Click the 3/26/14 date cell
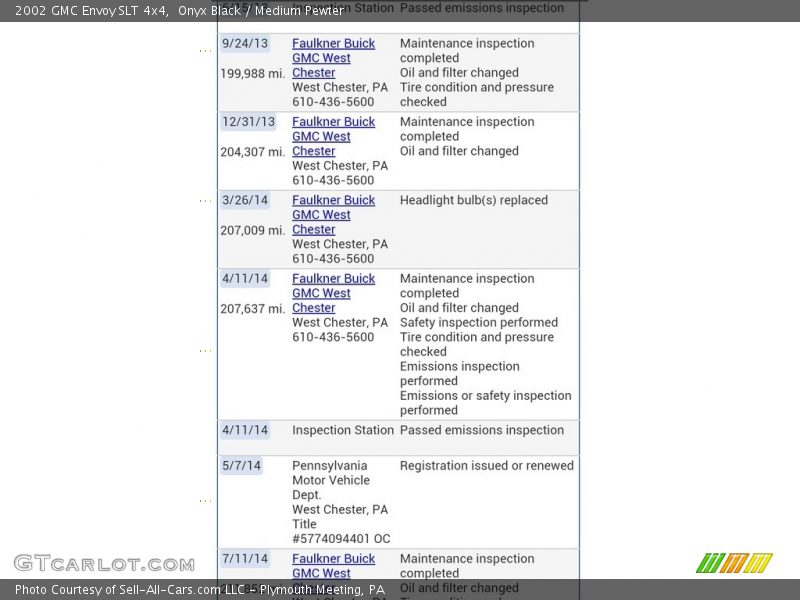 pyautogui.click(x=245, y=200)
